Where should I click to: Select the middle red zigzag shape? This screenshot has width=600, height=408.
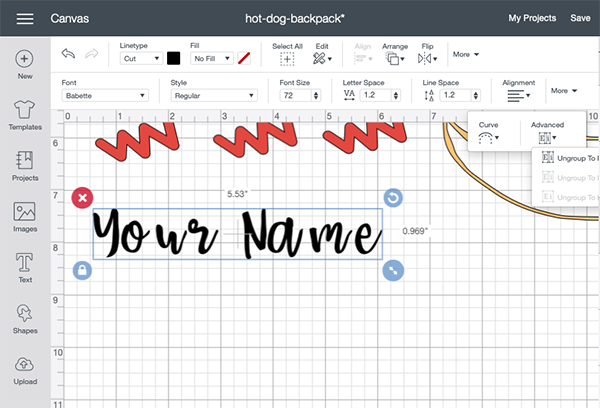tap(256, 139)
